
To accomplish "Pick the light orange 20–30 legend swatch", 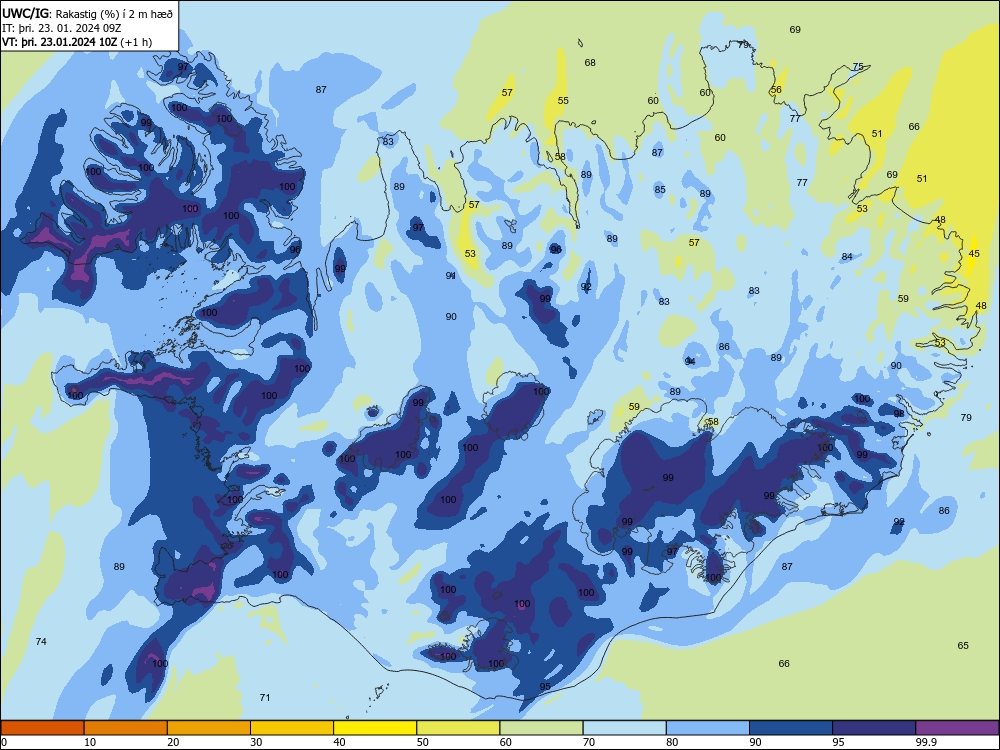I will 209,728.
